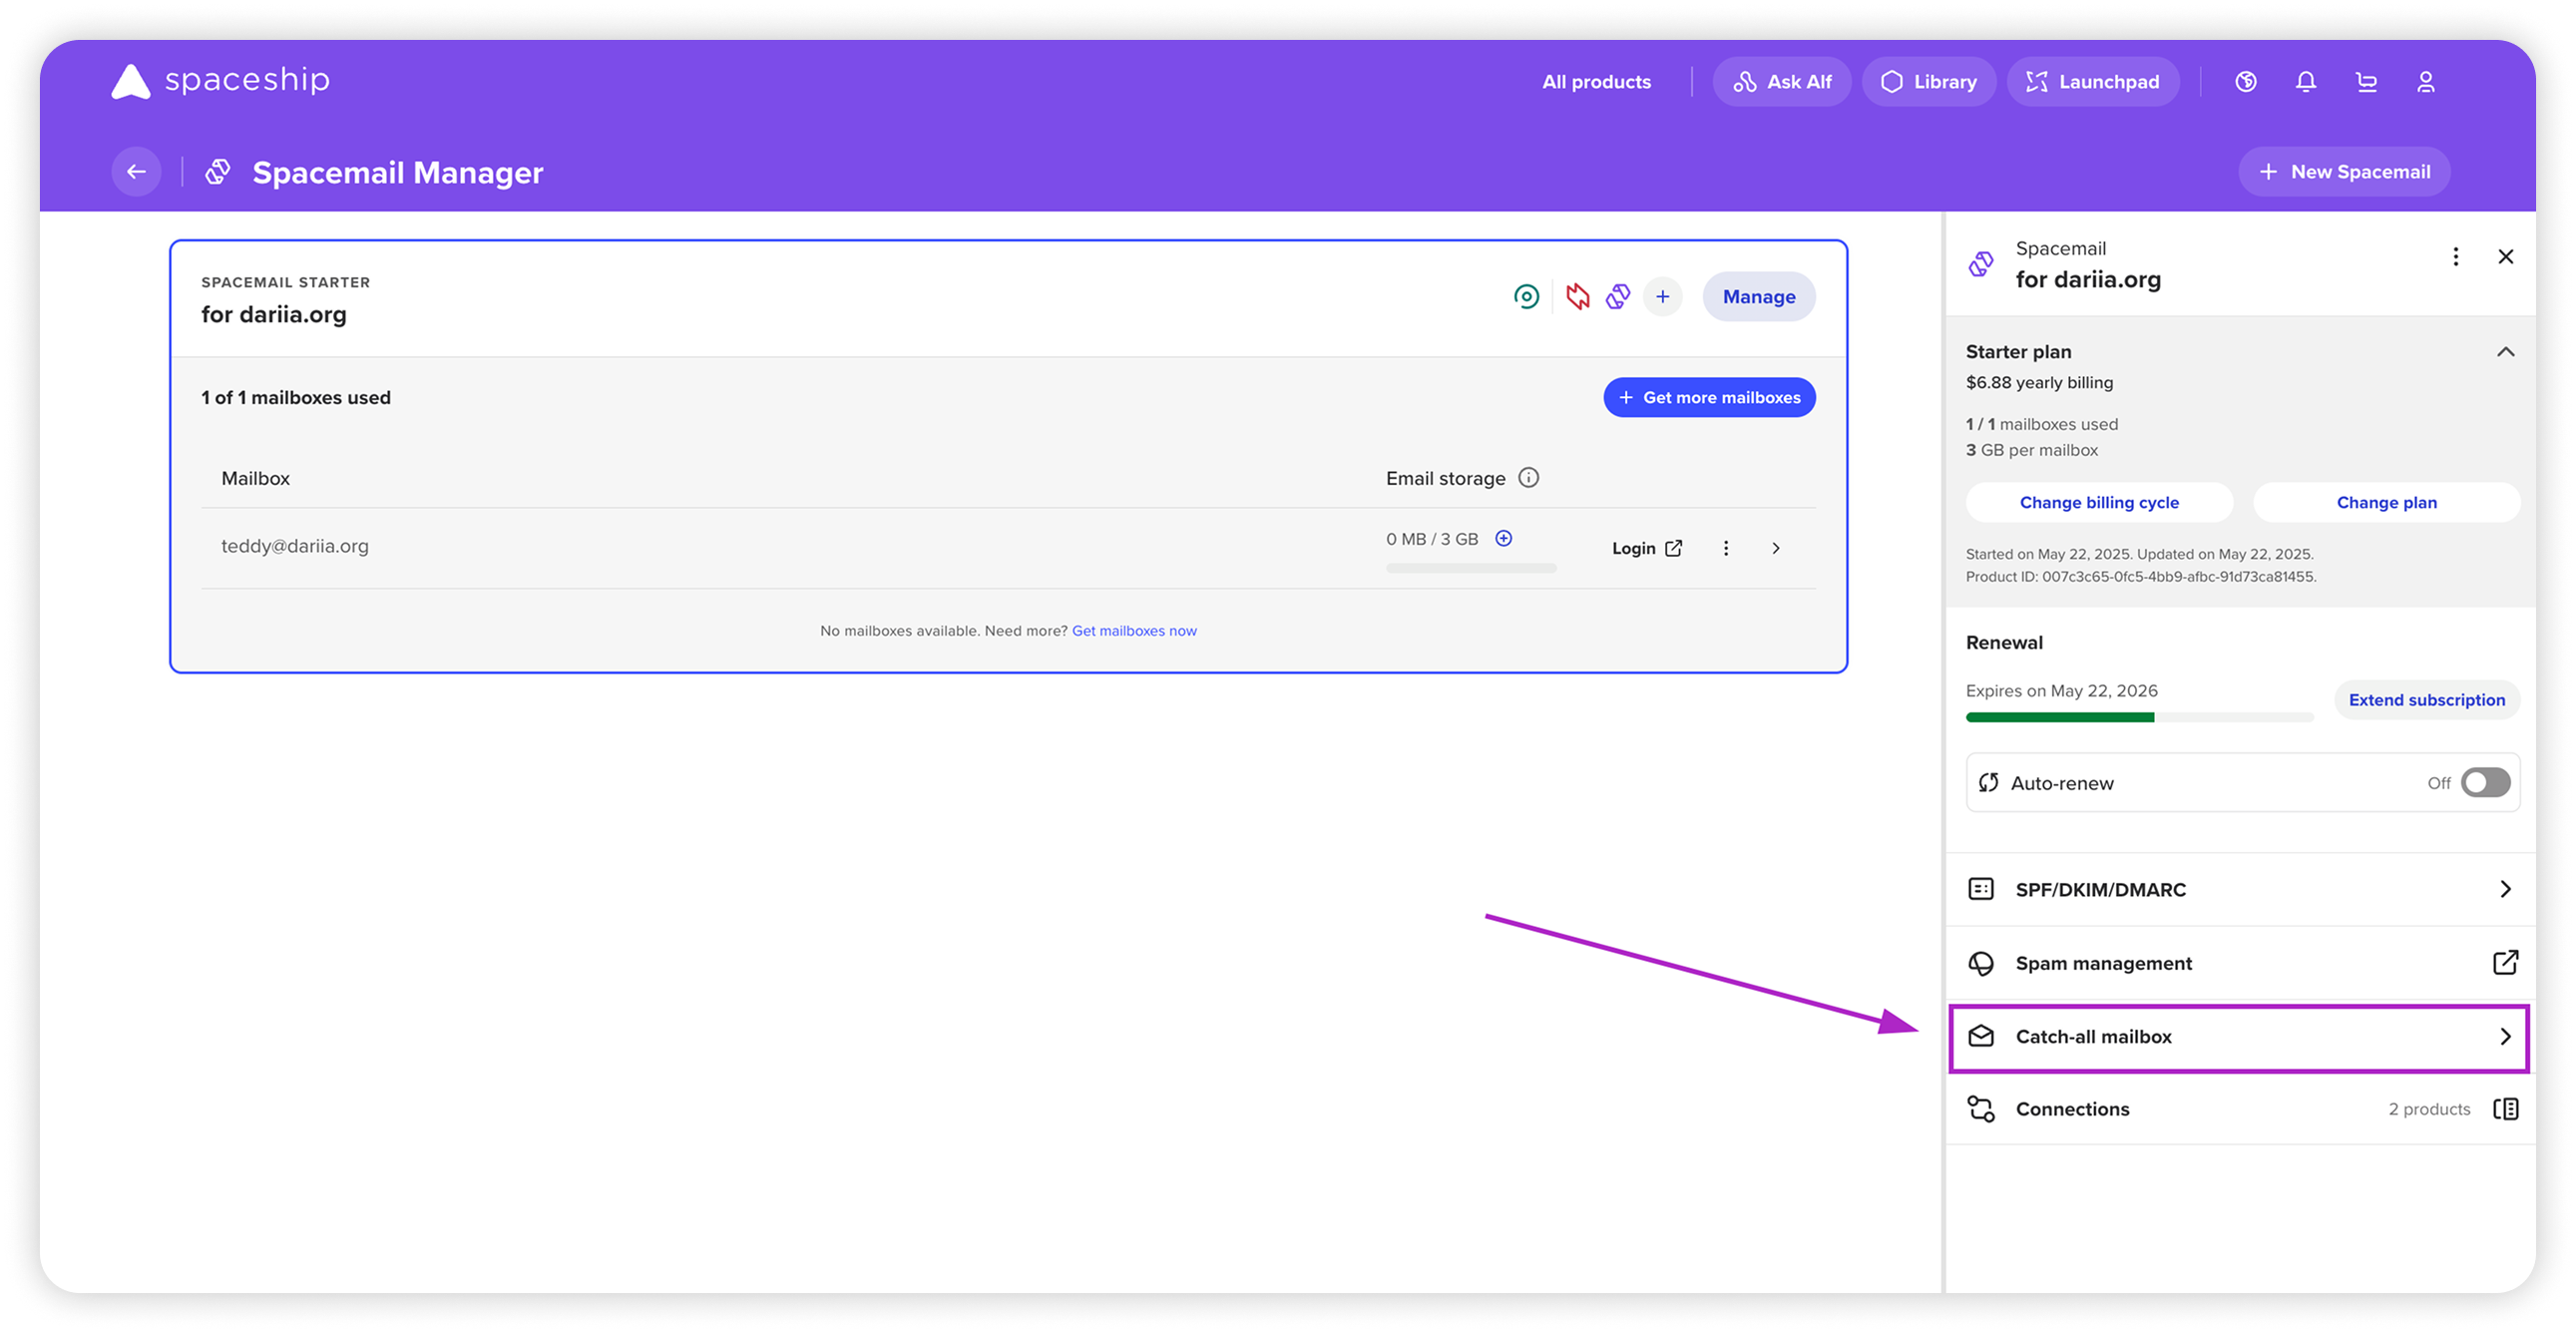Viewport: 2576px width, 1333px height.
Task: Open Library from the header
Action: pyautogui.click(x=1928, y=82)
